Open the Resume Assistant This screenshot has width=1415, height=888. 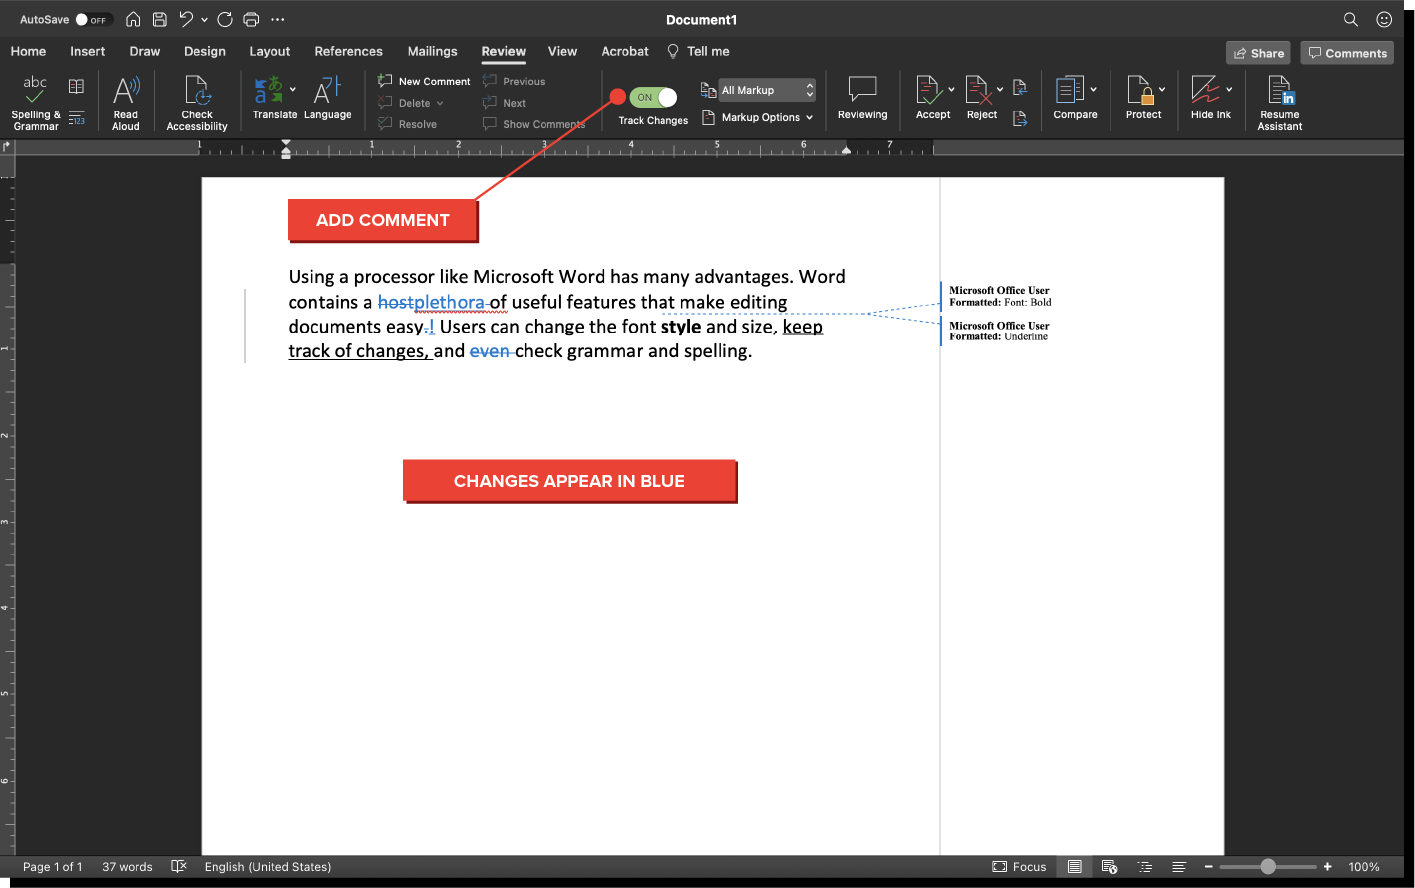click(1280, 103)
